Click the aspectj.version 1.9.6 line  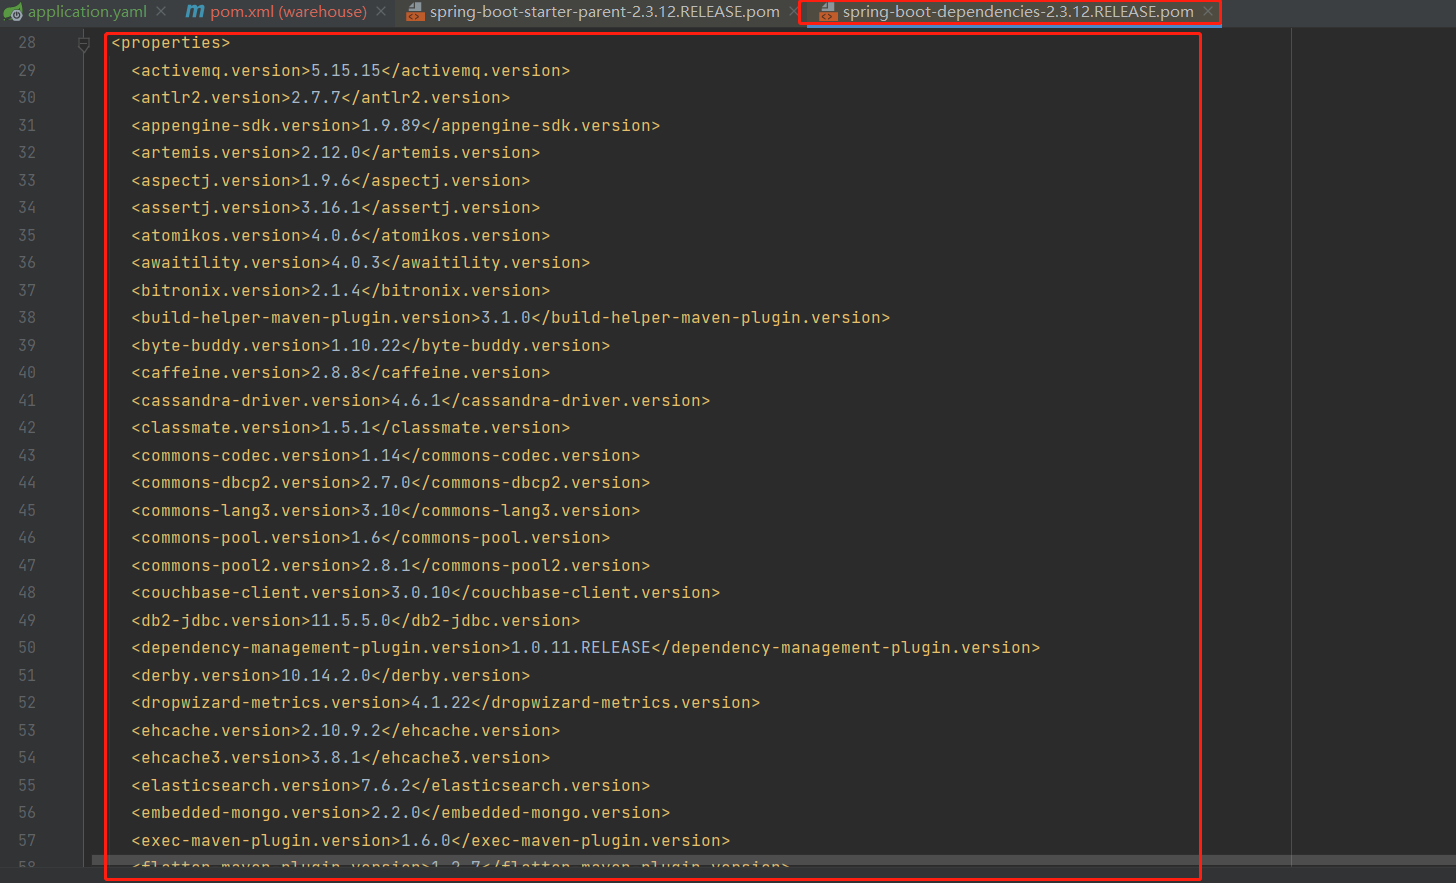tap(331, 181)
